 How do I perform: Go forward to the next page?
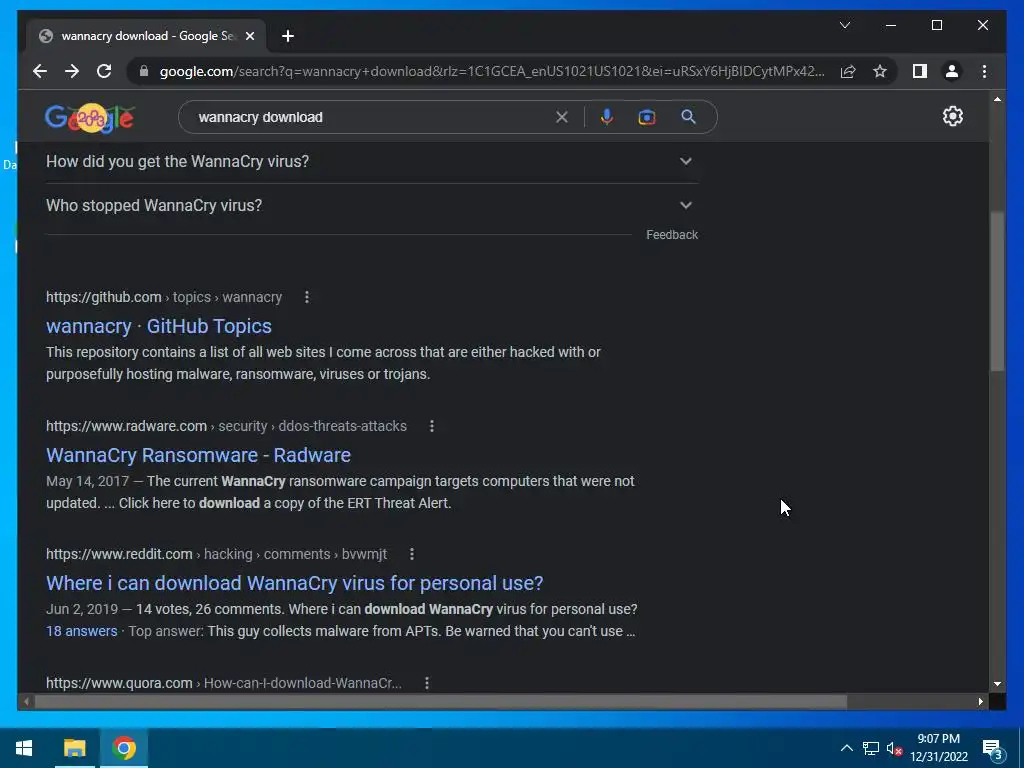coord(72,71)
